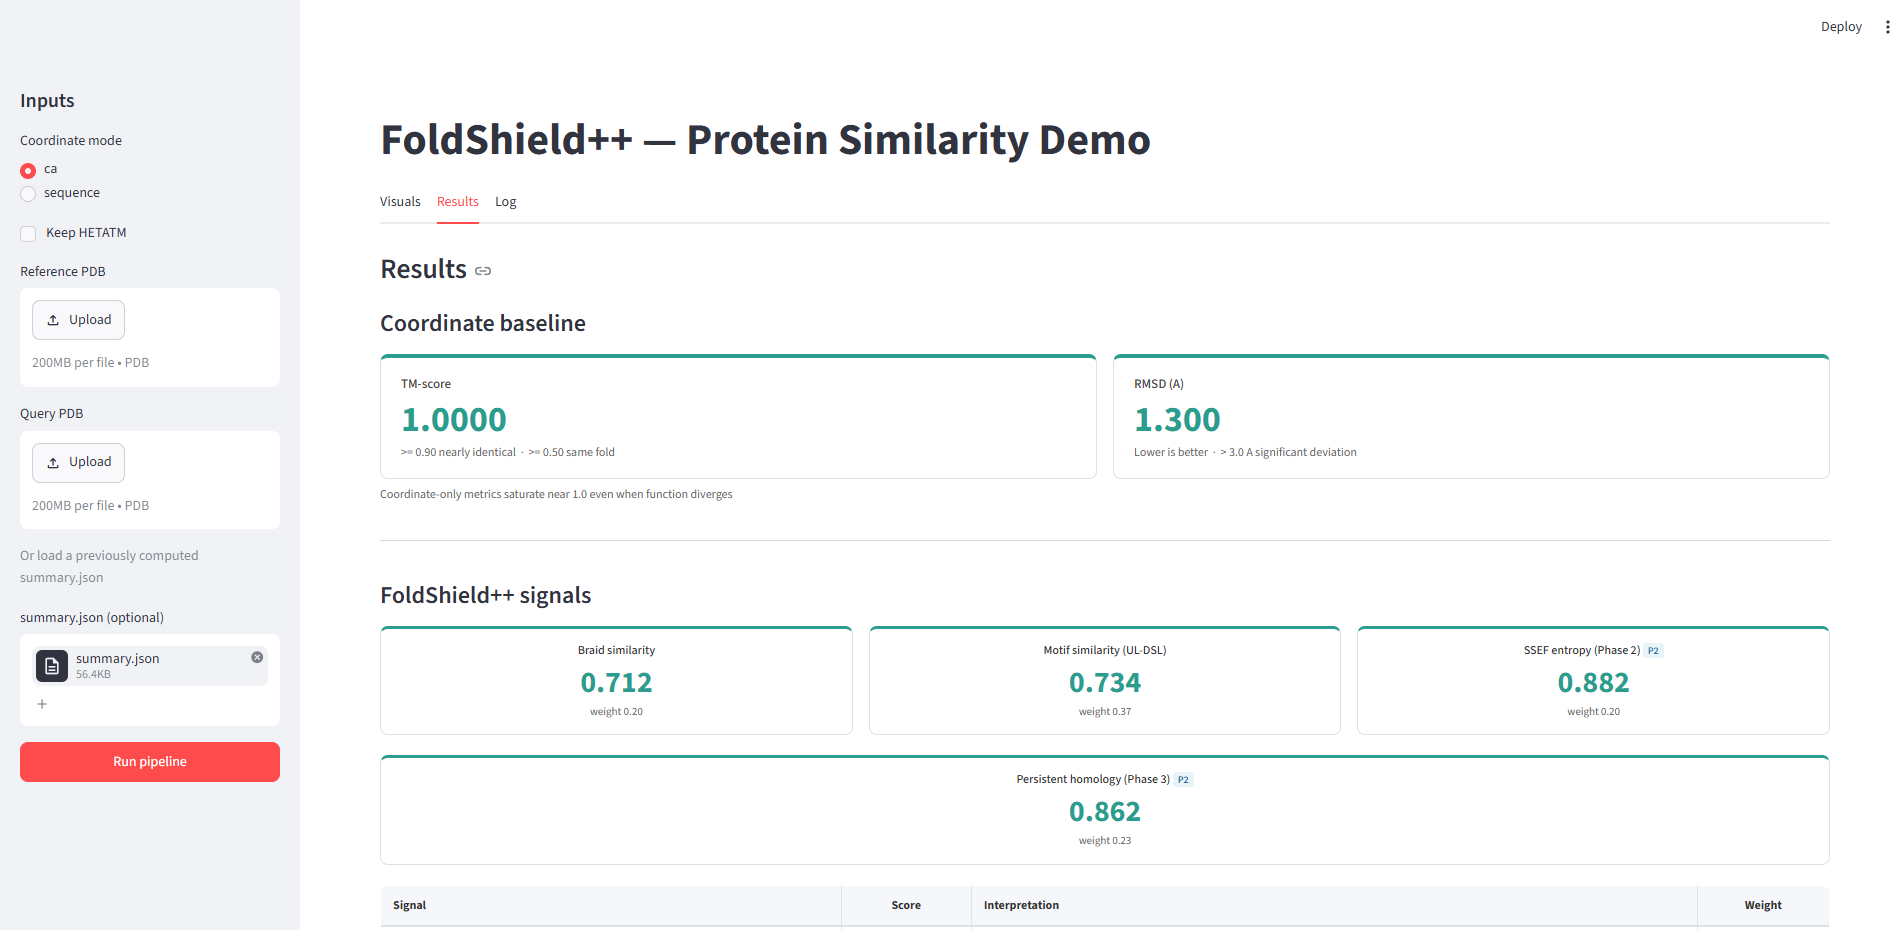This screenshot has height=930, width=1903.
Task: Sort table by Score column header
Action: coord(906,906)
